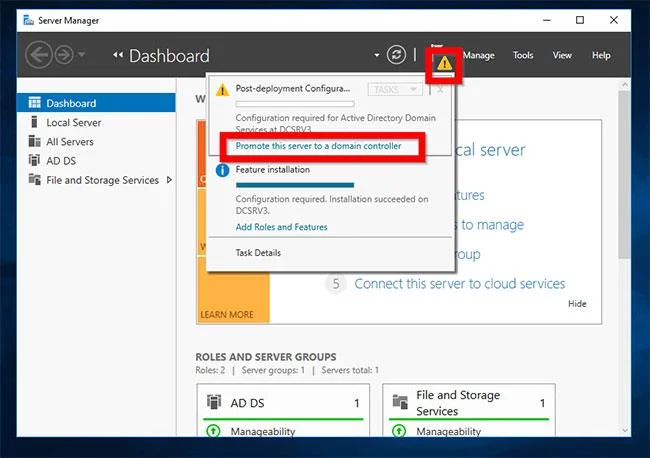Open the View menu
Screen dimensions: 650x458
click(562, 55)
